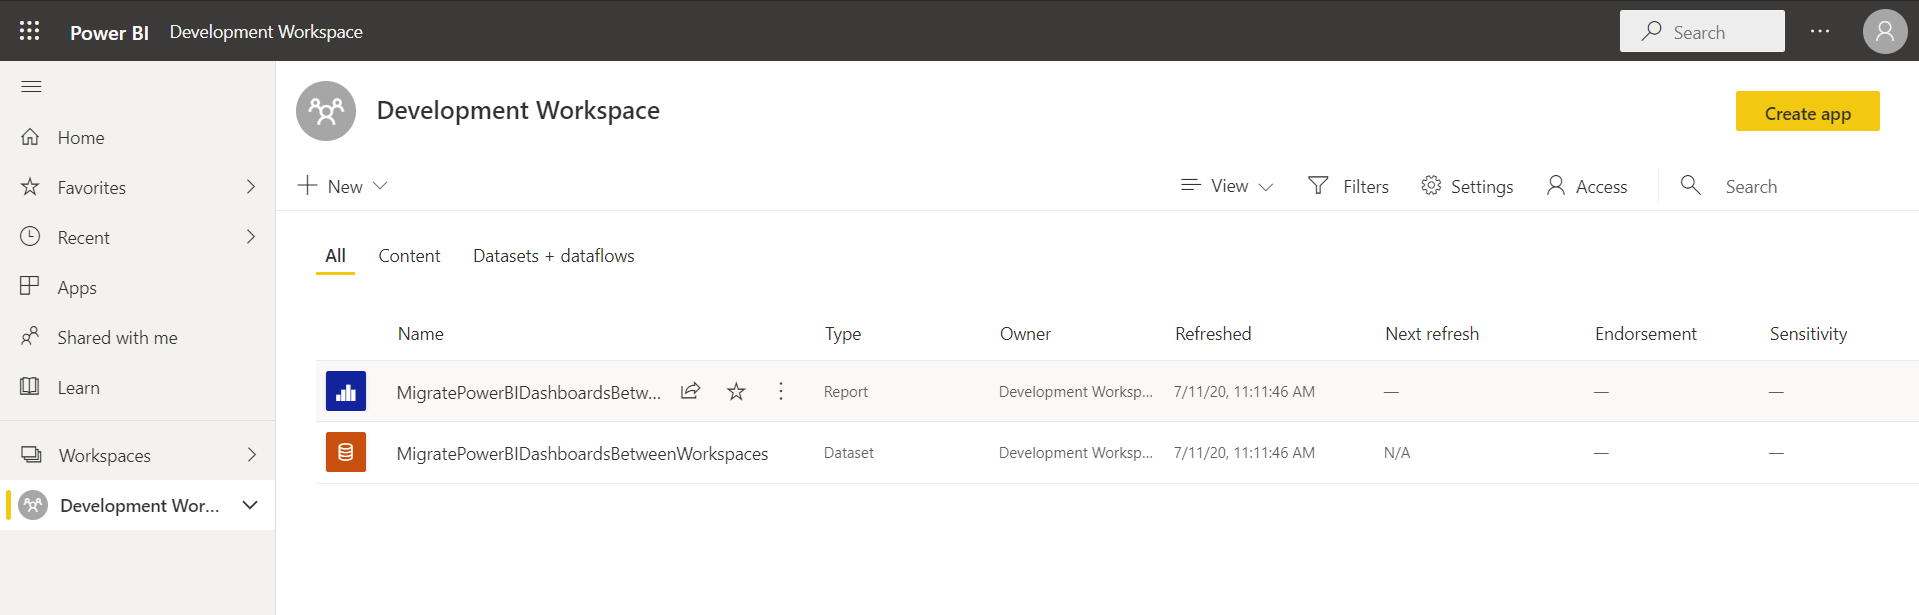Open more options for the report
This screenshot has height=615, width=1919.
pos(781,391)
